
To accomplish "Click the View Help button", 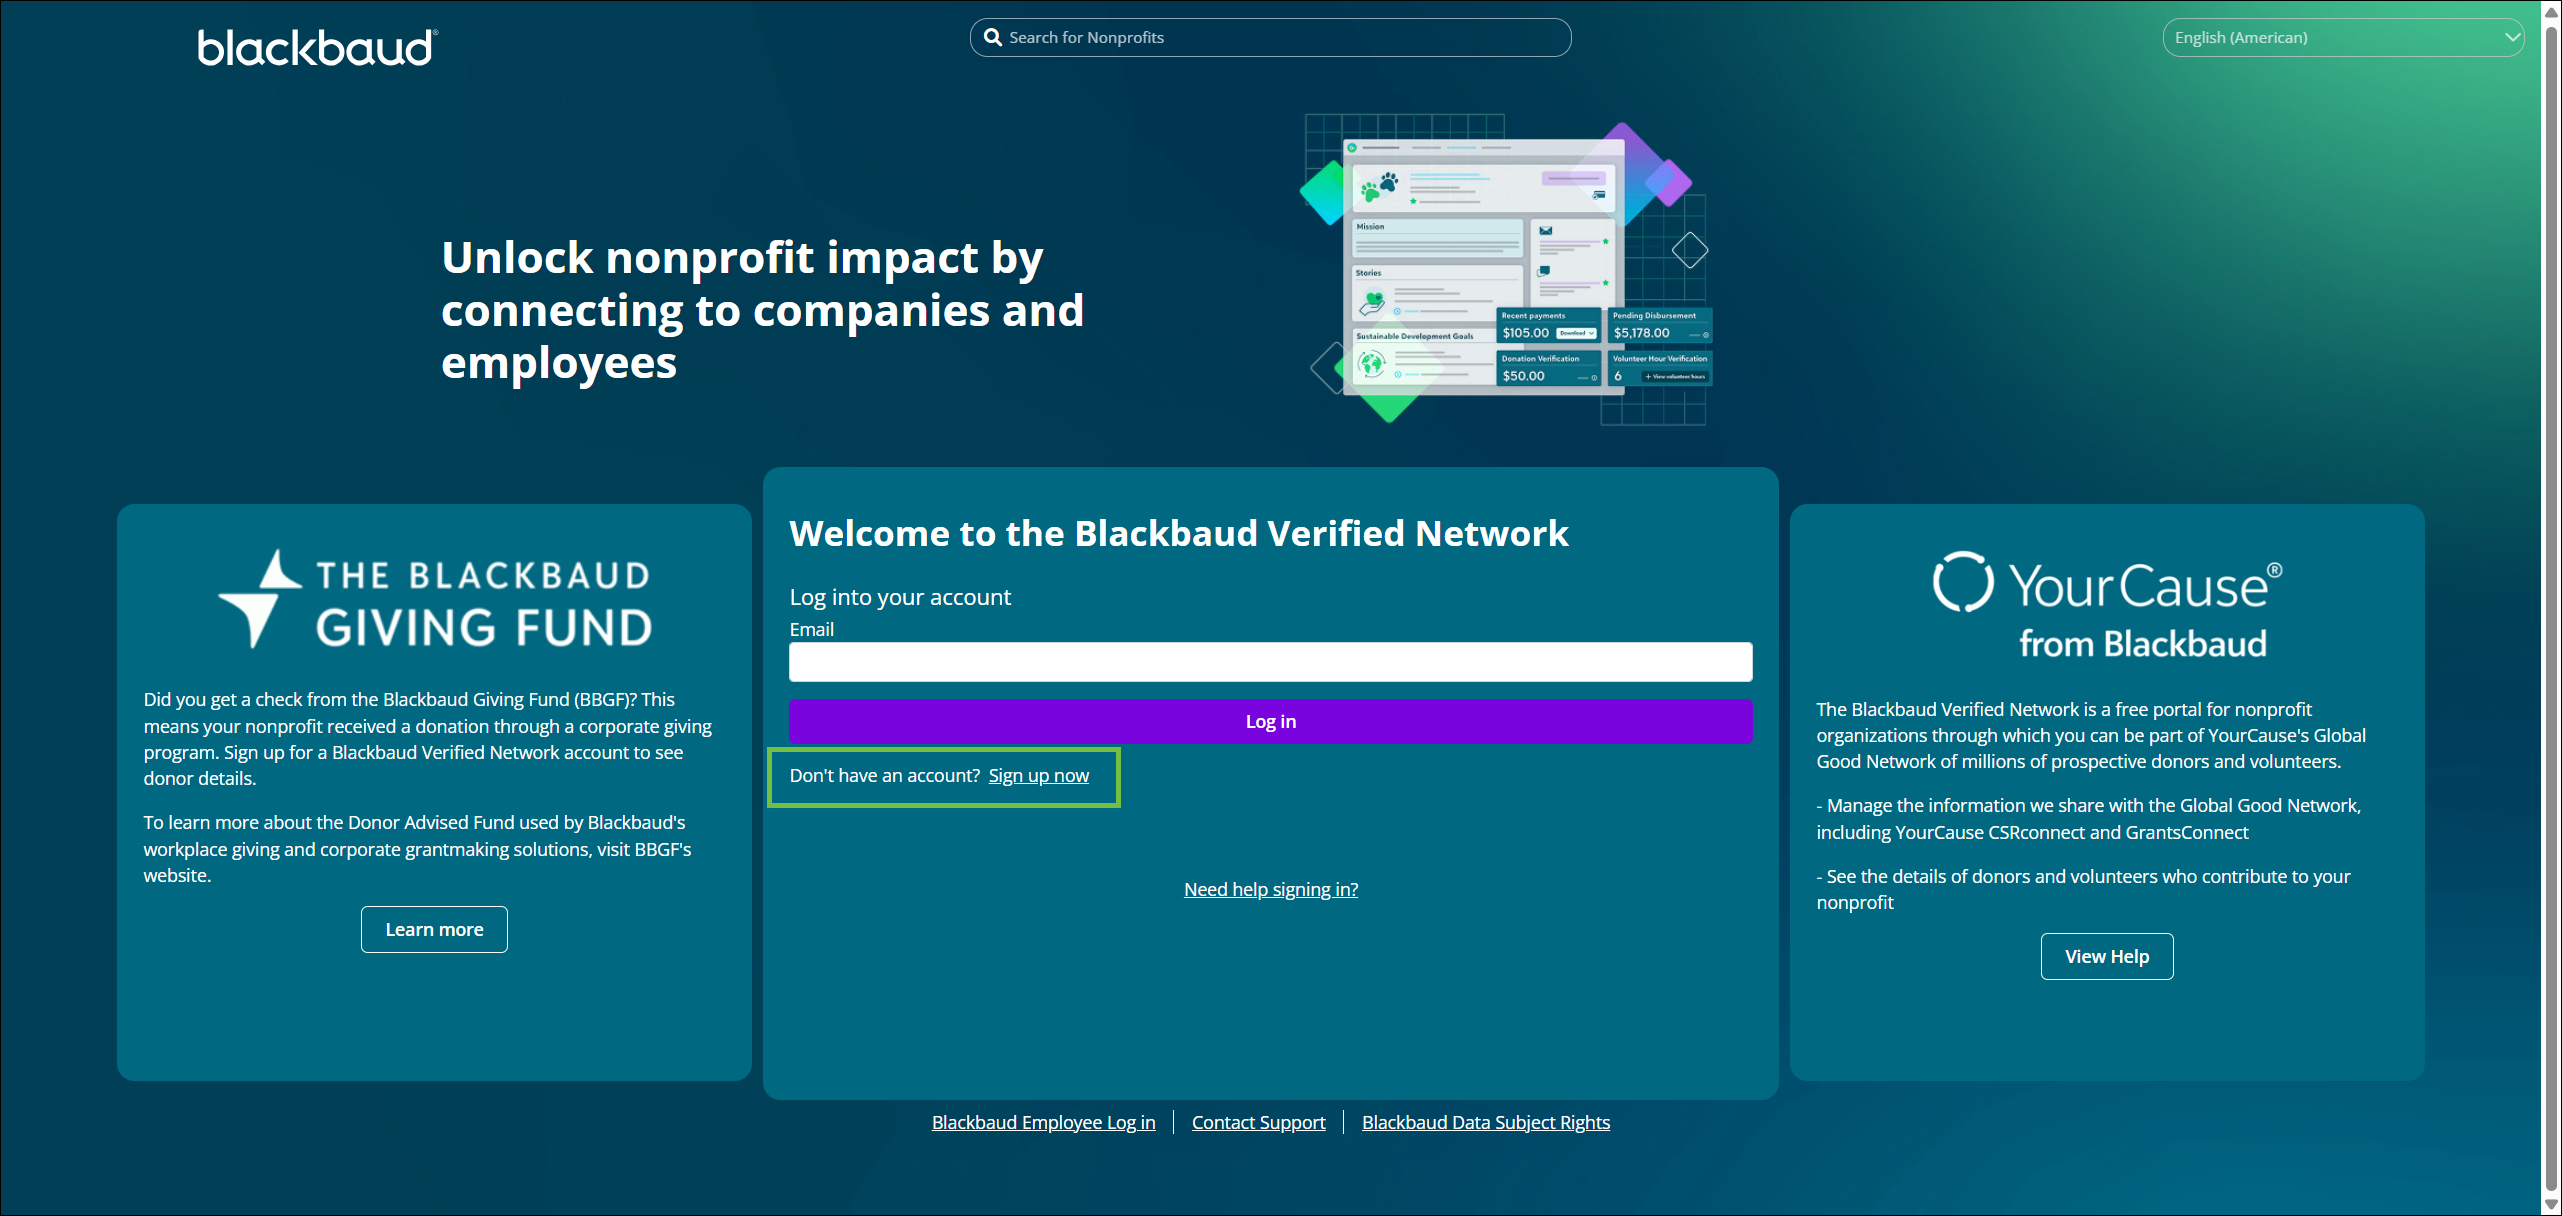I will point(2106,956).
